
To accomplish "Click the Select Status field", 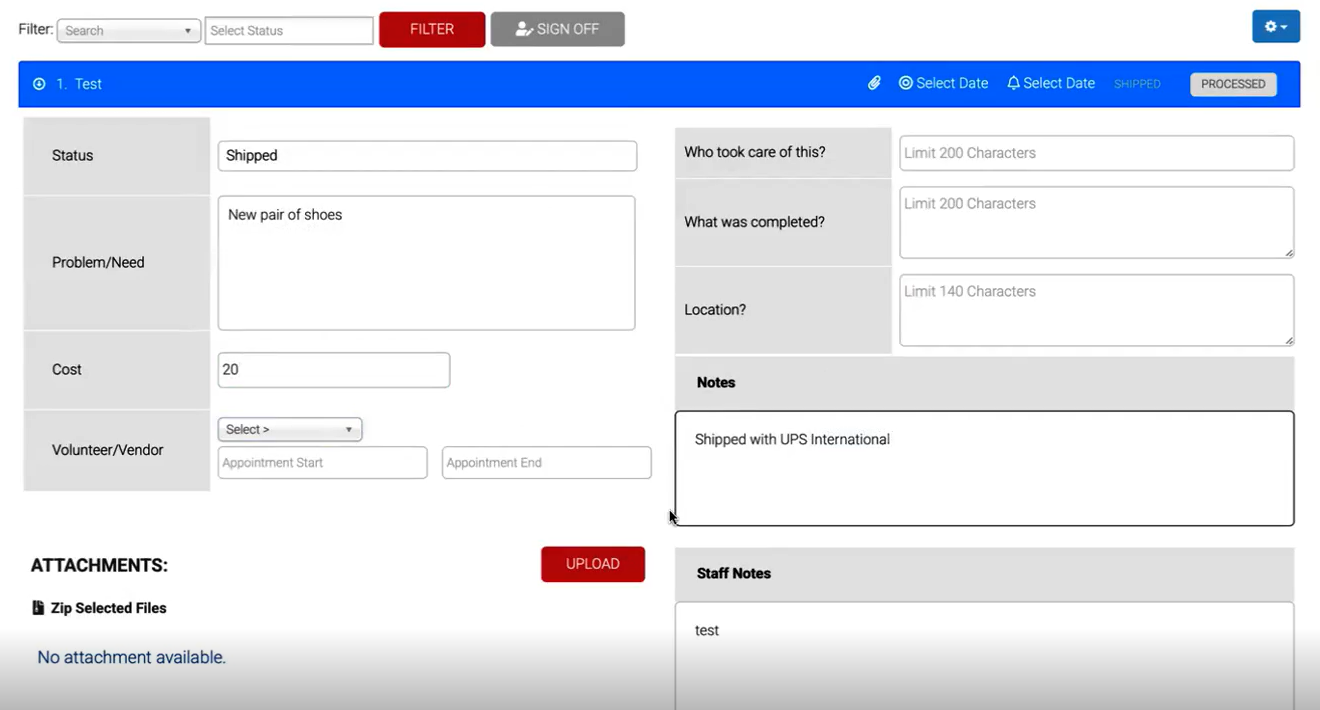I will [289, 31].
